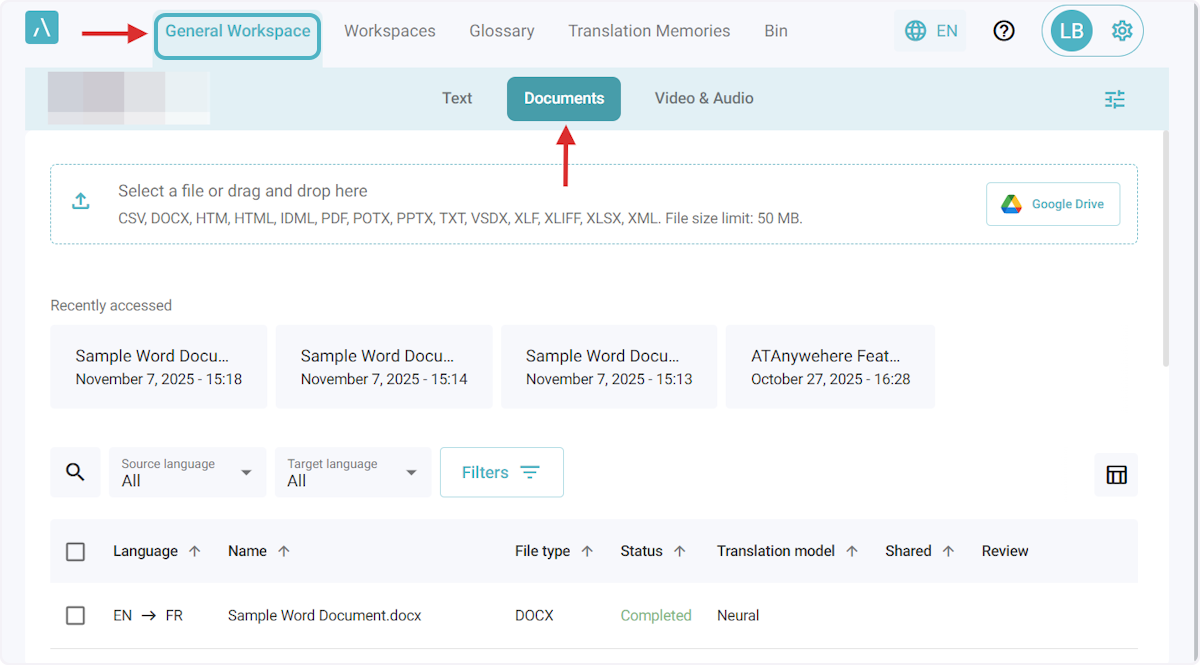Screen dimensions: 1200x665
Task: Open the translation settings sliders icon
Action: click(x=1114, y=99)
